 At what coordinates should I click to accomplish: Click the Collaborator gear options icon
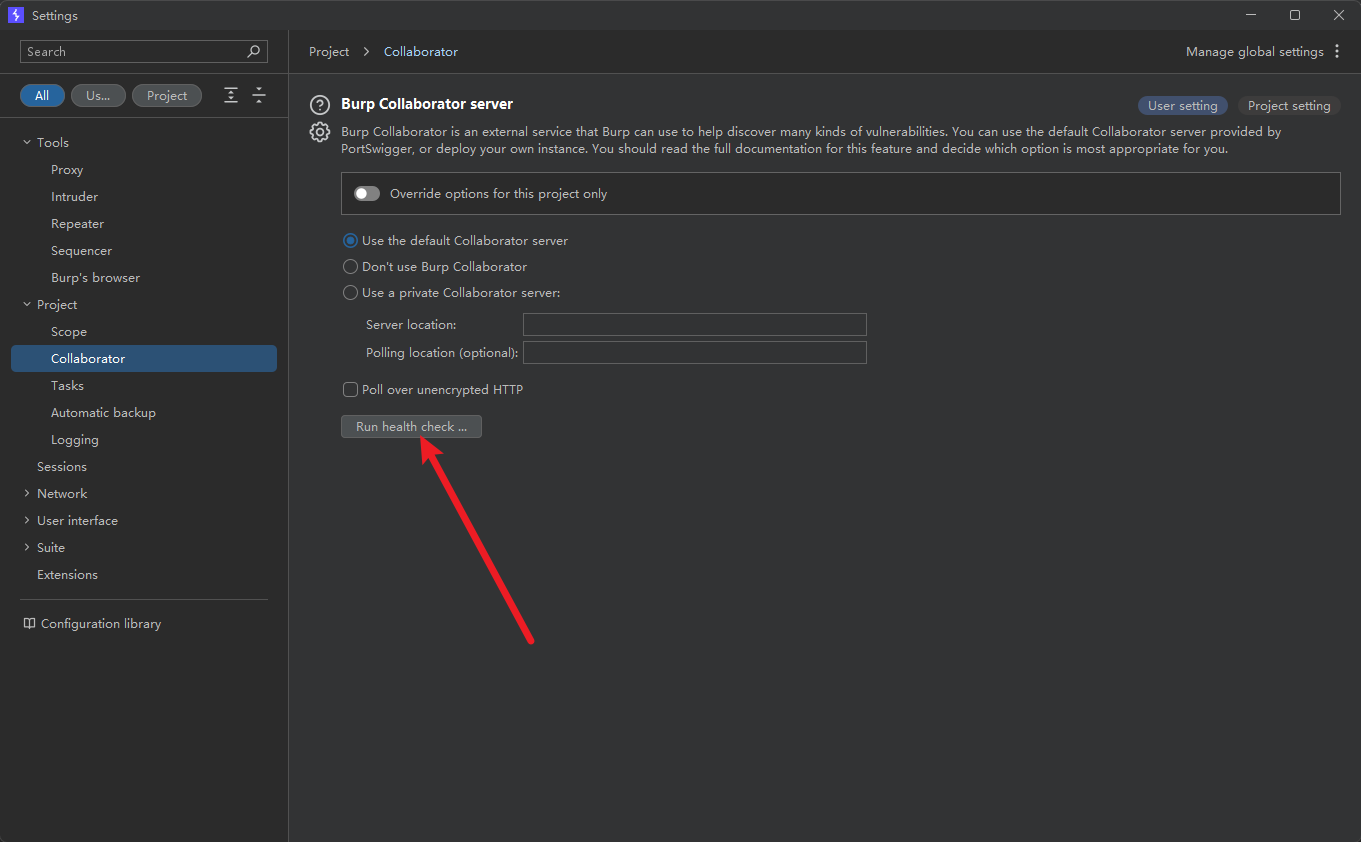click(x=319, y=132)
